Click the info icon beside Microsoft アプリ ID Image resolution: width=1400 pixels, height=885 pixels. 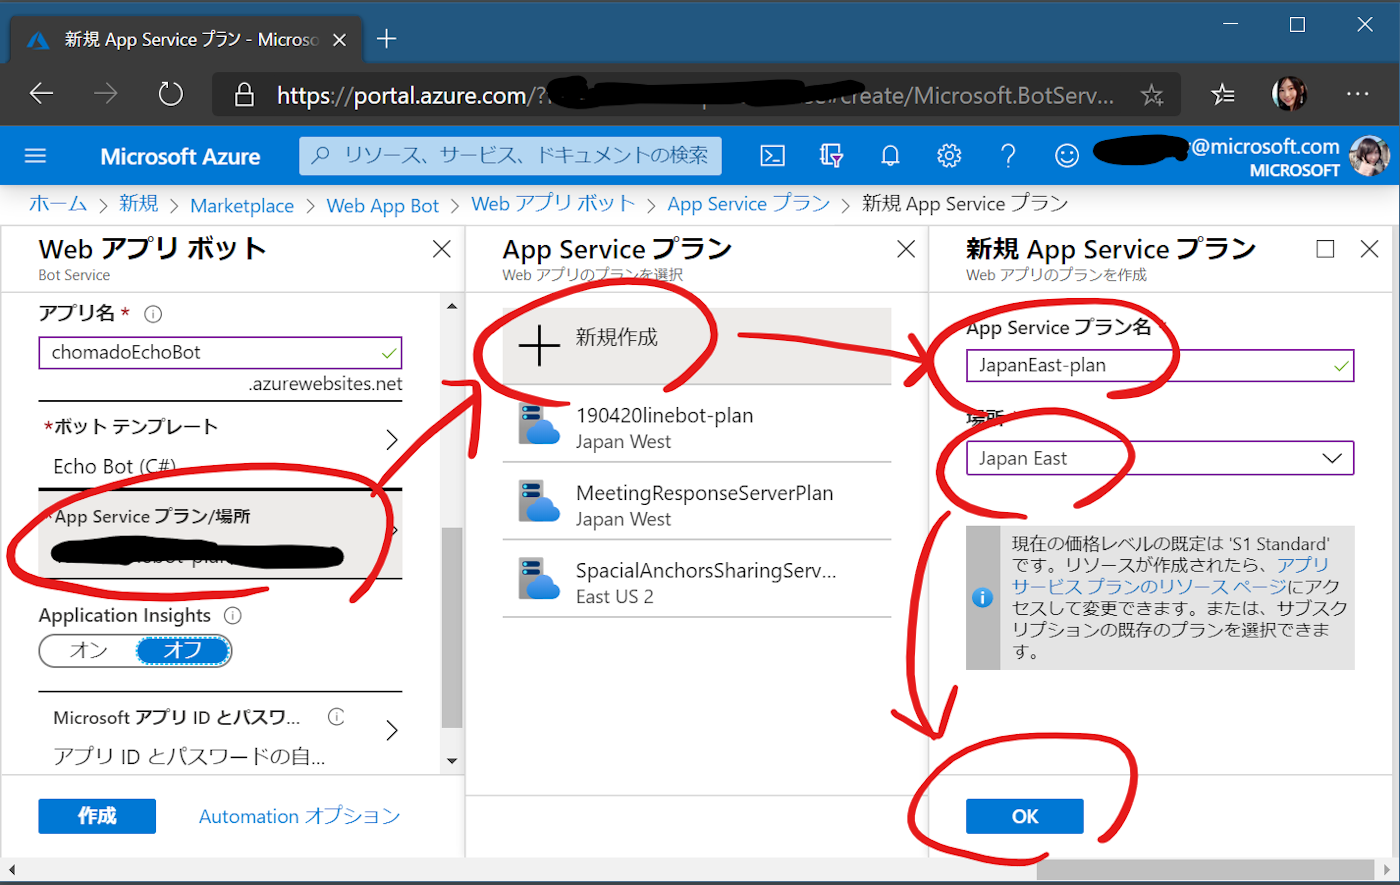tap(336, 717)
